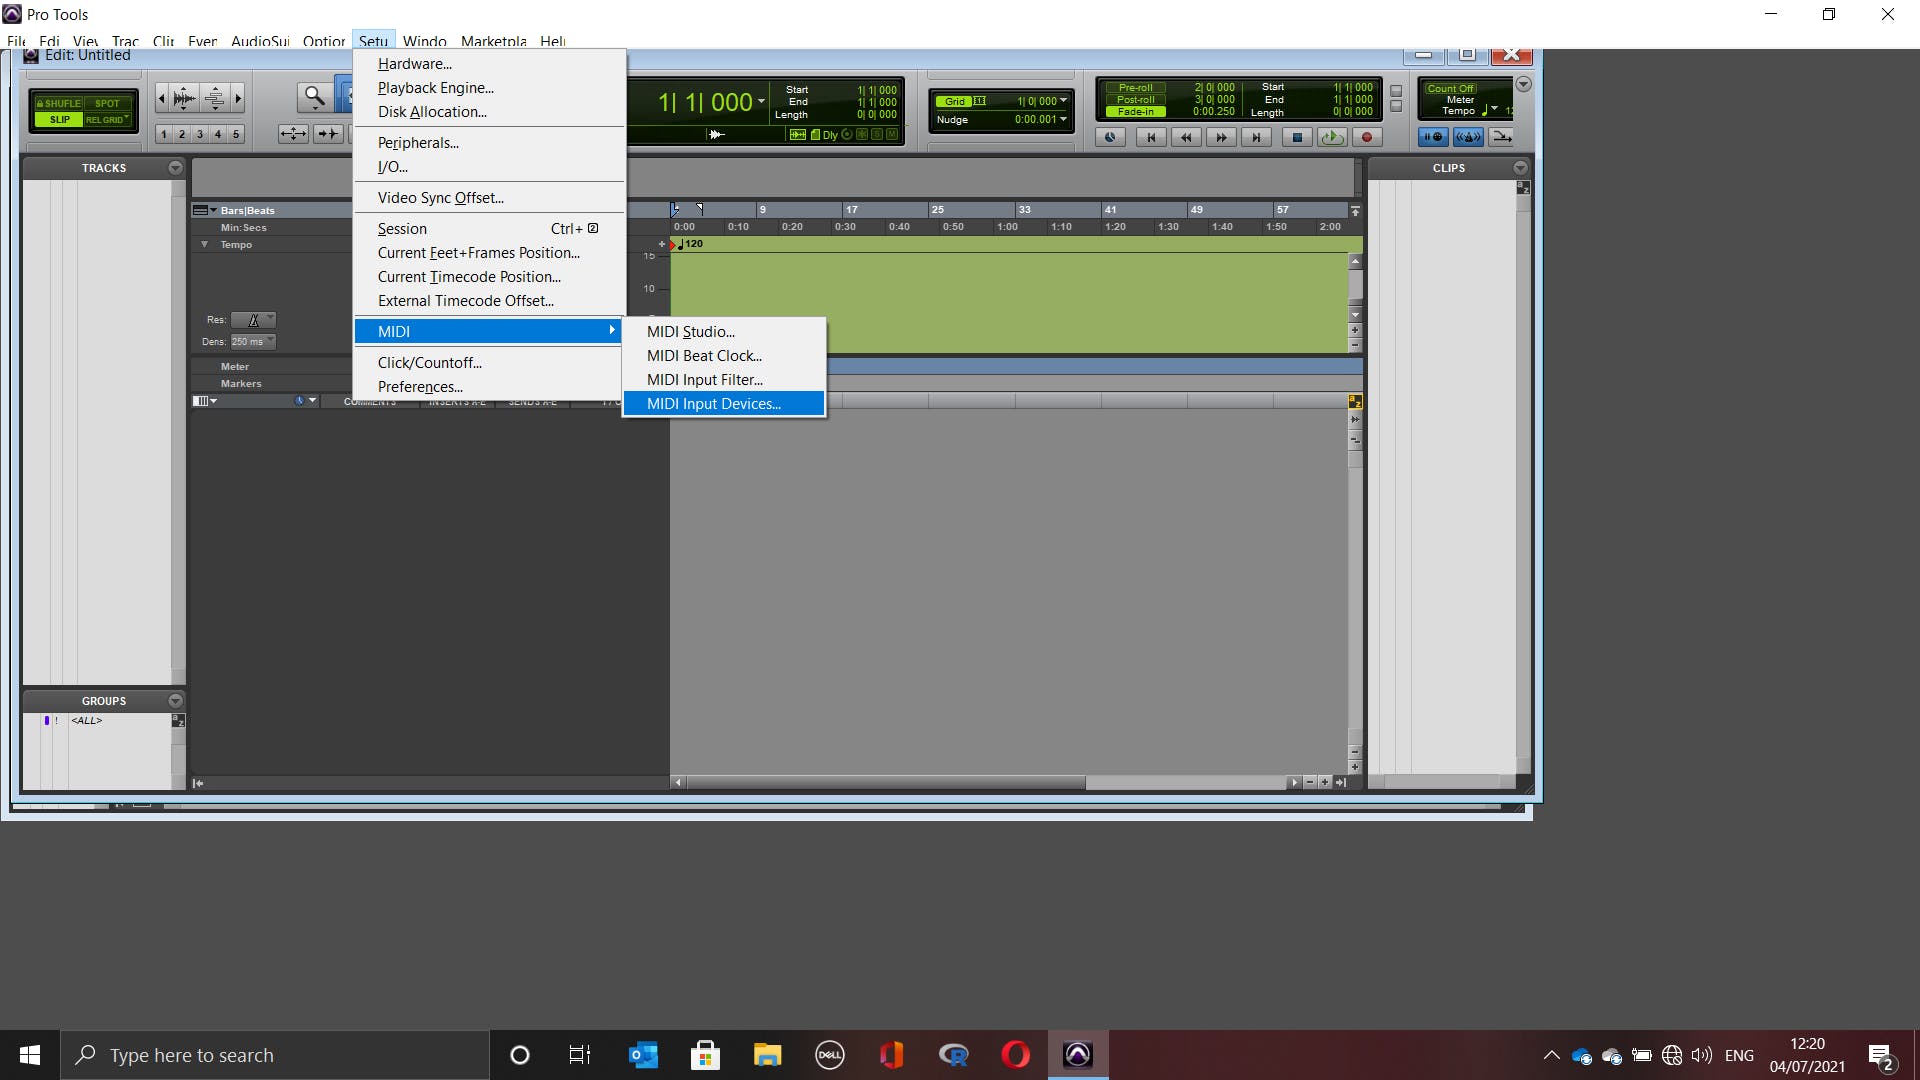Click the horizontal zoom-in right arrow
Viewport: 1920px width, 1080px height.
(x=238, y=98)
